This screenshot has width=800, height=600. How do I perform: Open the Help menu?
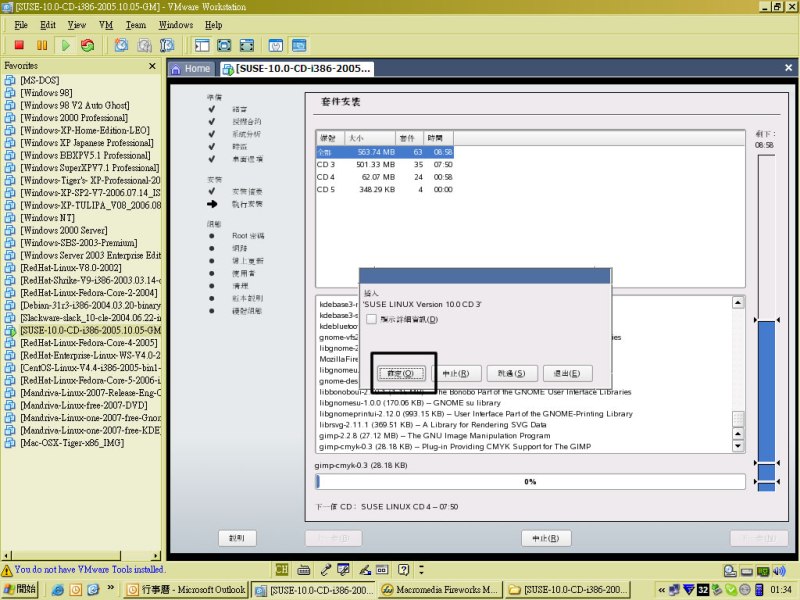(214, 25)
